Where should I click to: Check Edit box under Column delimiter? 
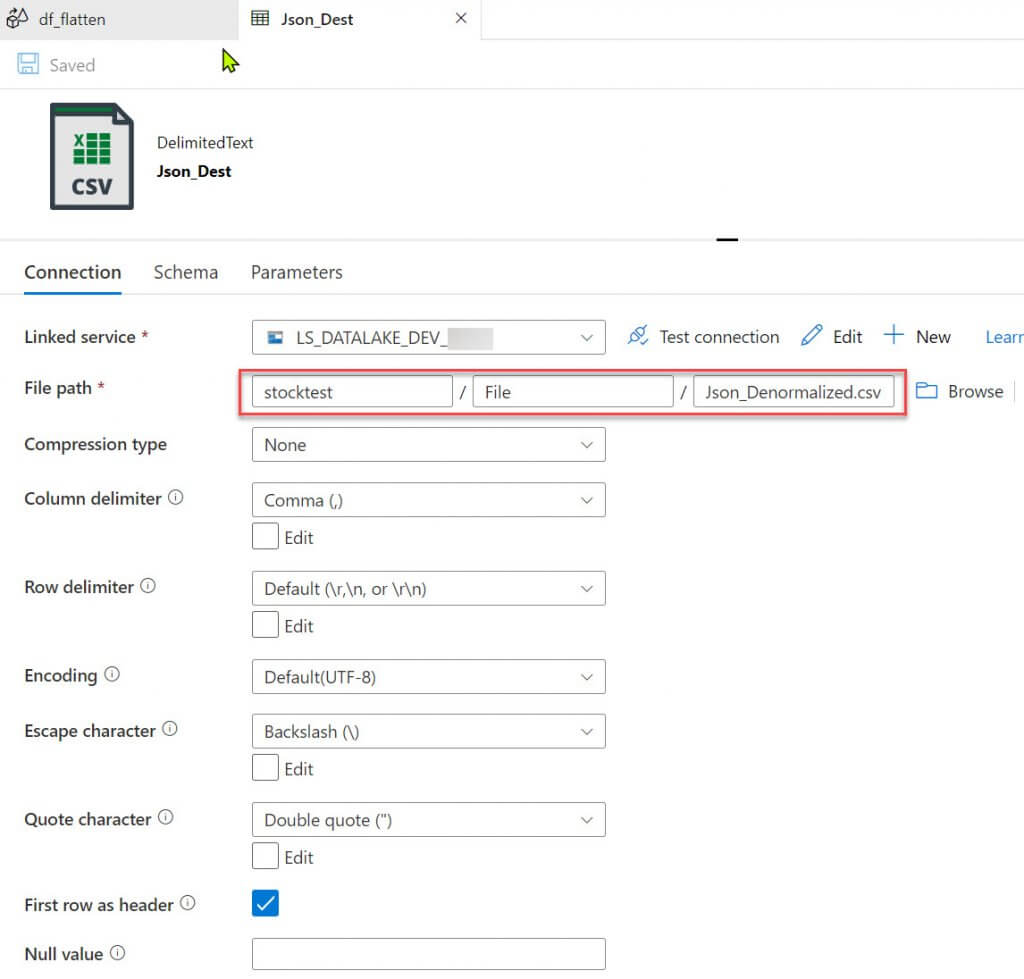coord(265,536)
